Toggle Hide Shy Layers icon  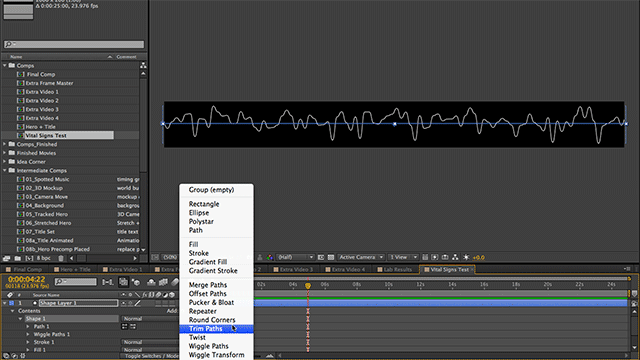(x=151, y=282)
